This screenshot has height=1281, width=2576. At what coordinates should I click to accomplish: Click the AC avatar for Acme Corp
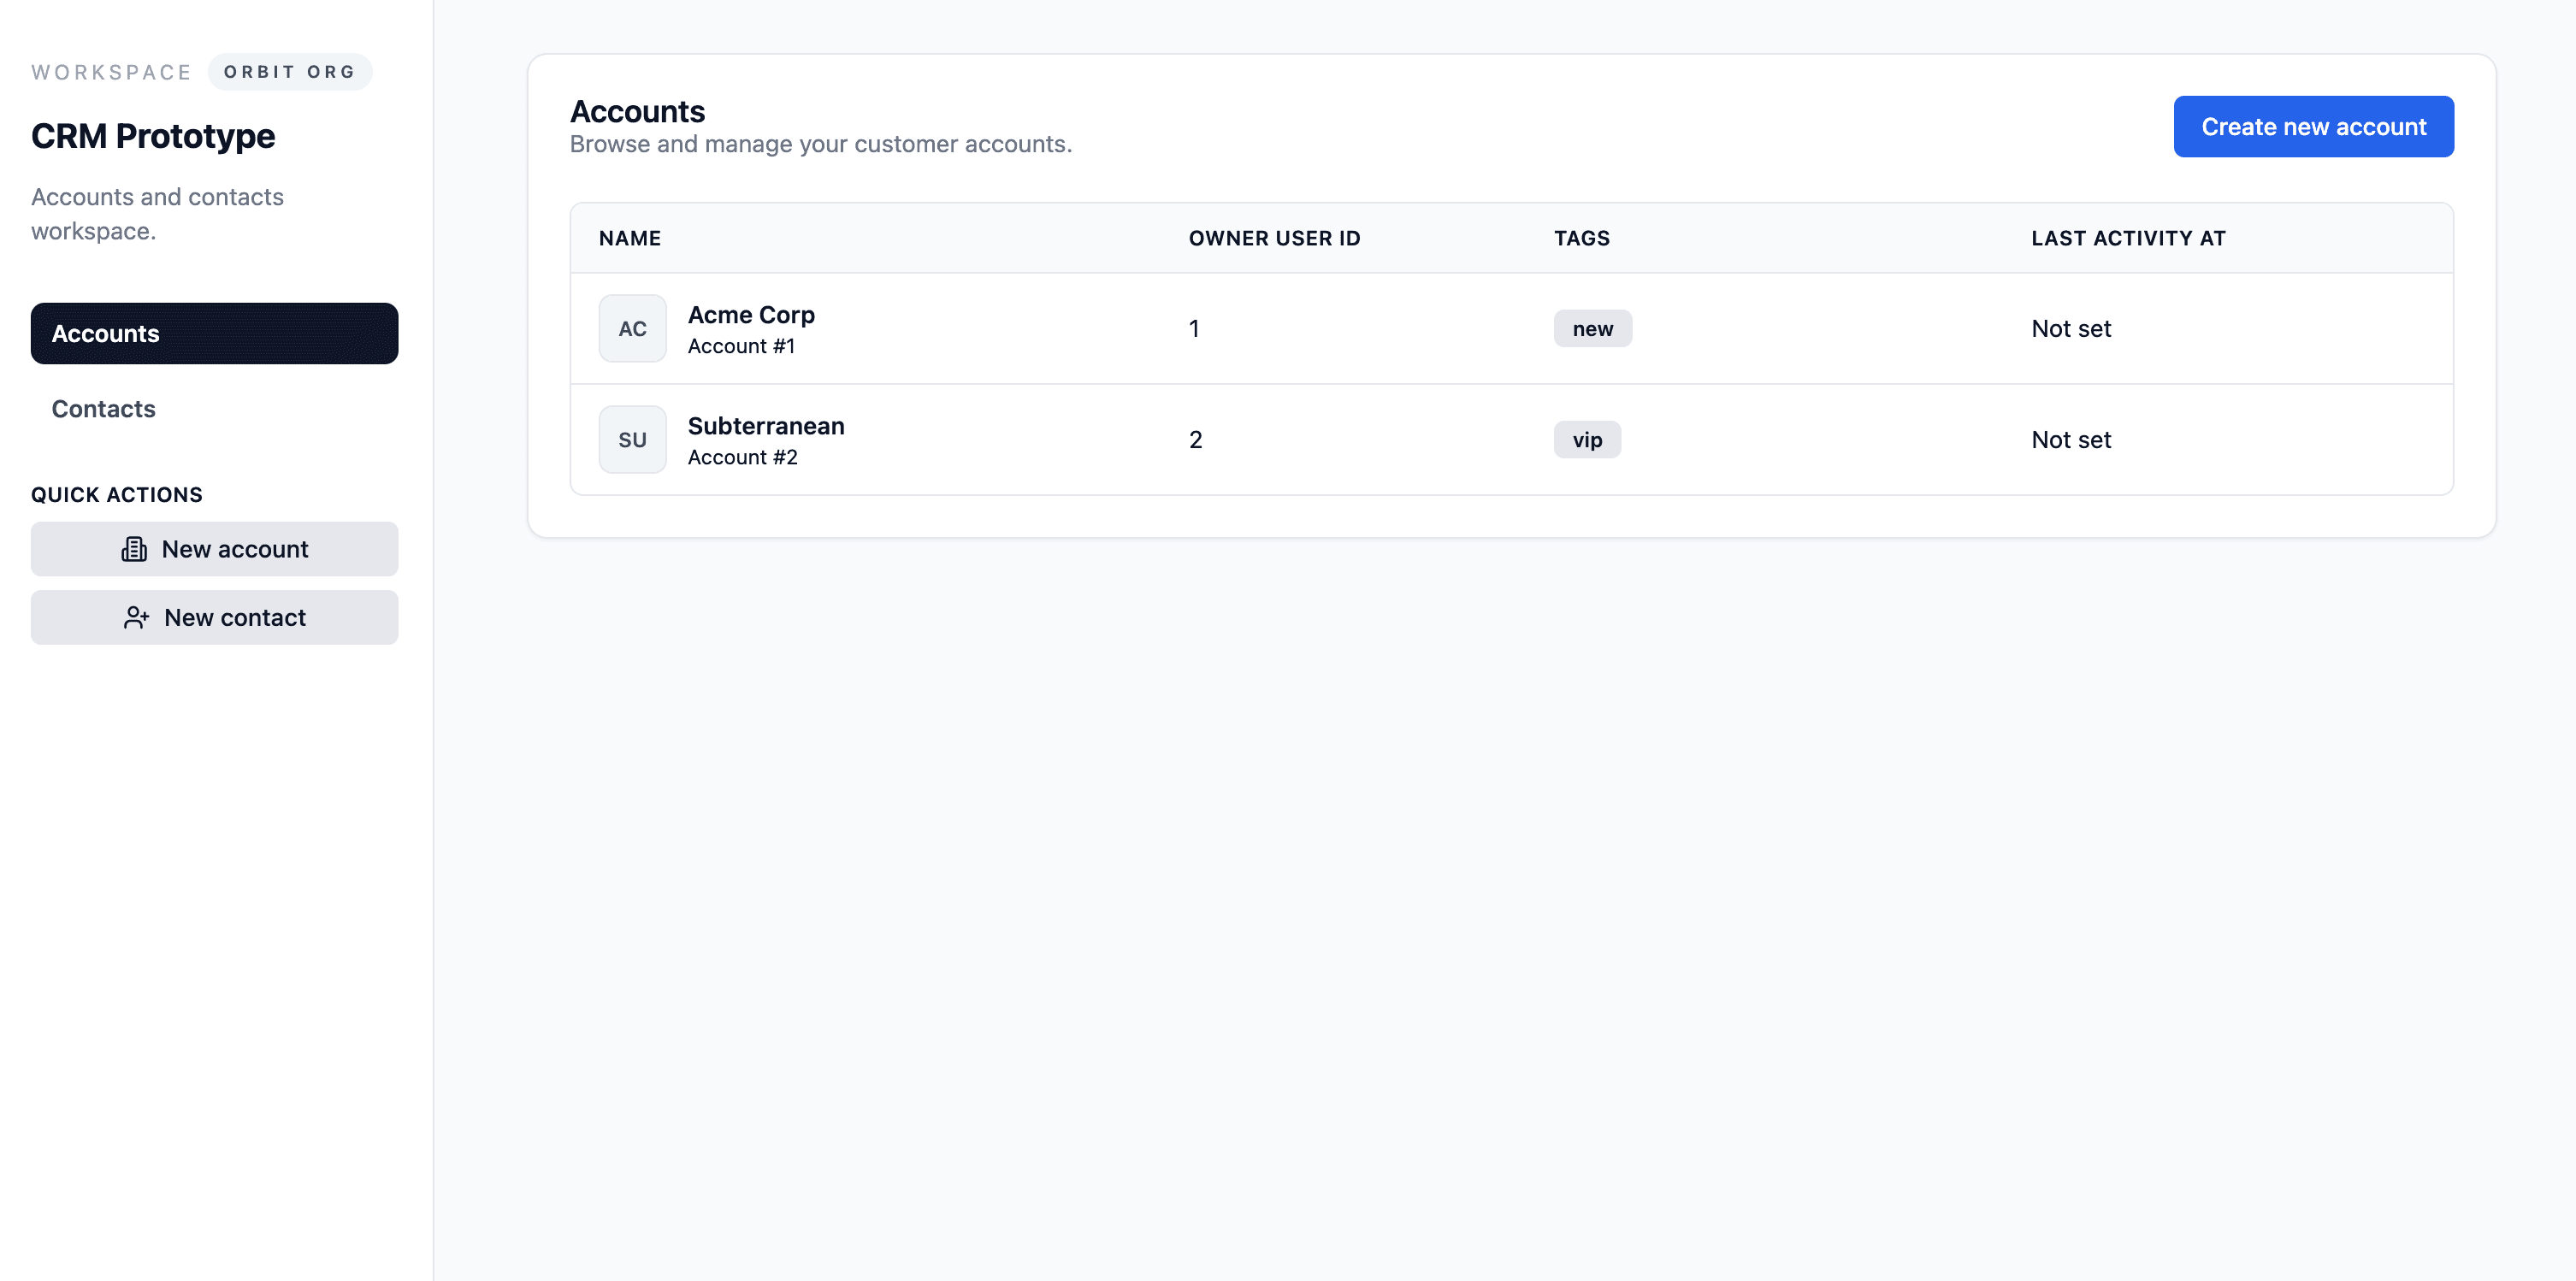(x=632, y=327)
